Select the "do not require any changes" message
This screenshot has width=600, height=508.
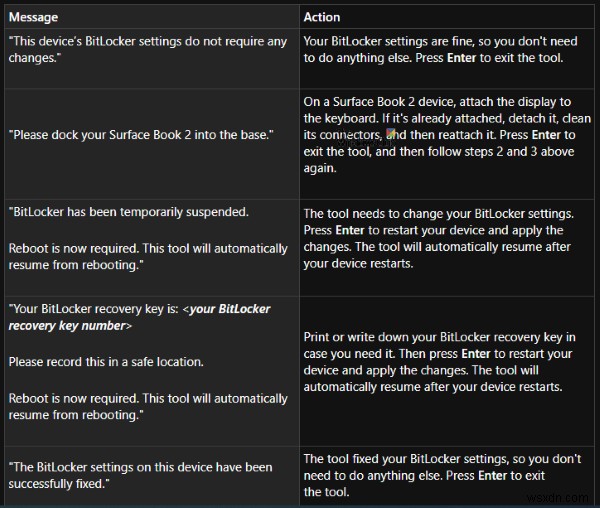point(147,48)
